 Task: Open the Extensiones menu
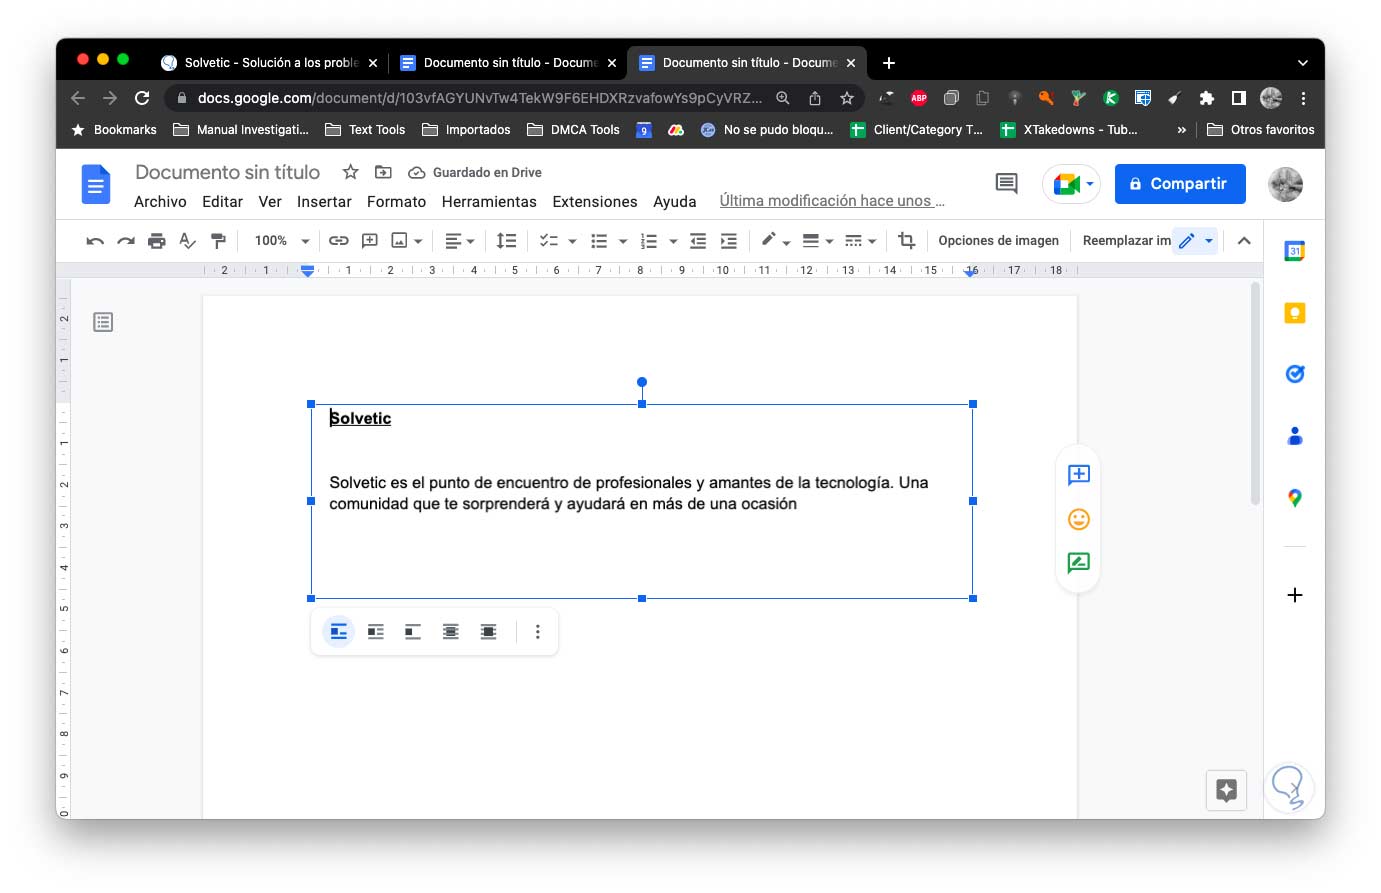pos(595,201)
